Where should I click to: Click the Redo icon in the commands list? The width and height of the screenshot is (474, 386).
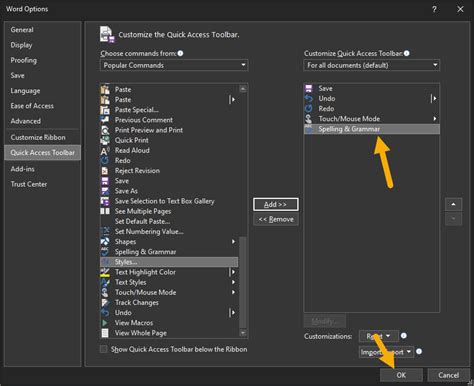[105, 160]
